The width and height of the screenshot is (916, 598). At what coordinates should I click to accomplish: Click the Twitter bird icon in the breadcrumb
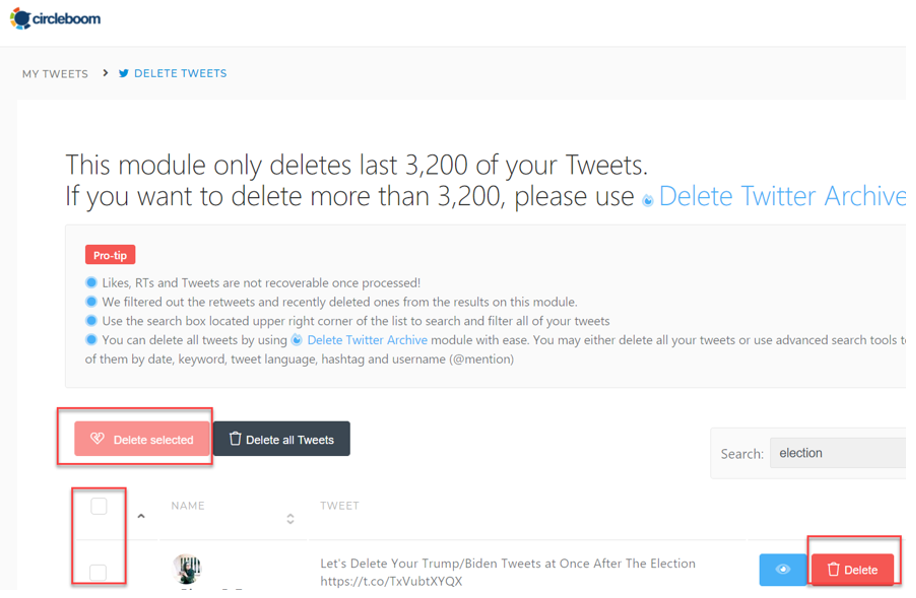(x=122, y=73)
